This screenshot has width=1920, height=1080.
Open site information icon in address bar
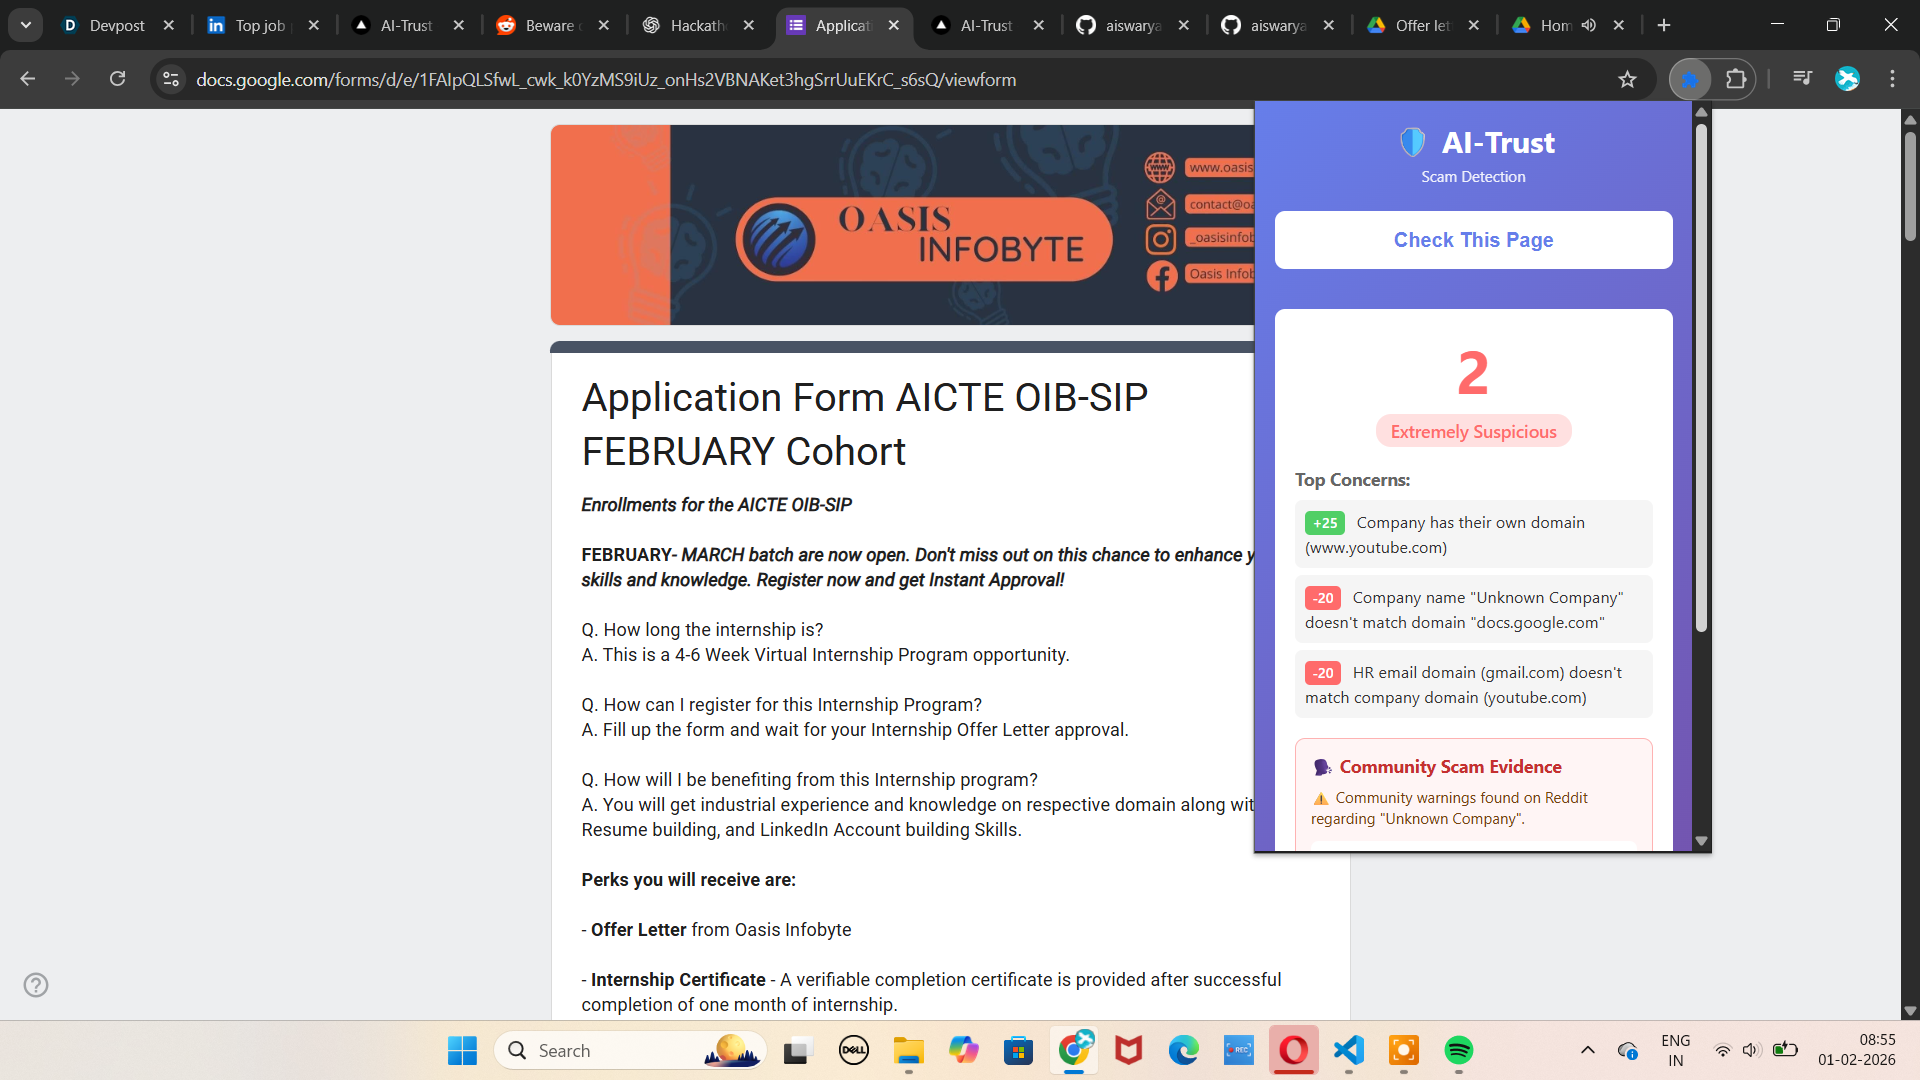pos(171,79)
